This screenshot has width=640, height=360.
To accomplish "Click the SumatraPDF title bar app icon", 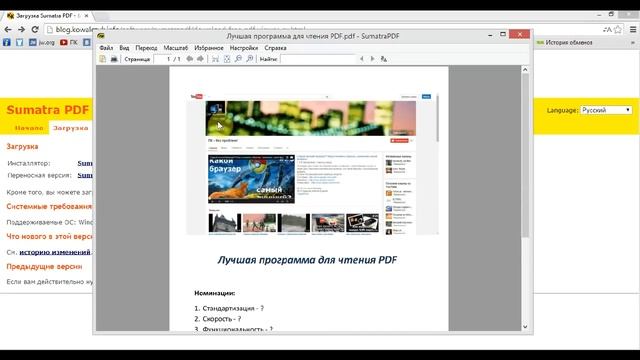I will pos(101,36).
